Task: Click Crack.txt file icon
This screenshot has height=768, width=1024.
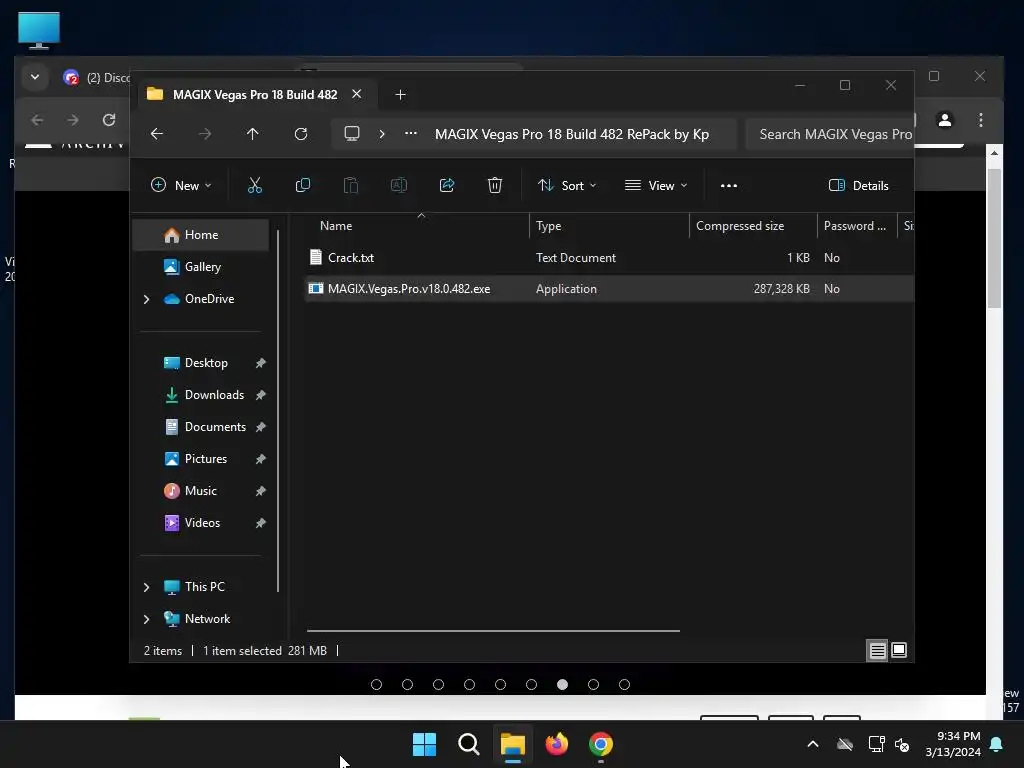Action: point(316,257)
